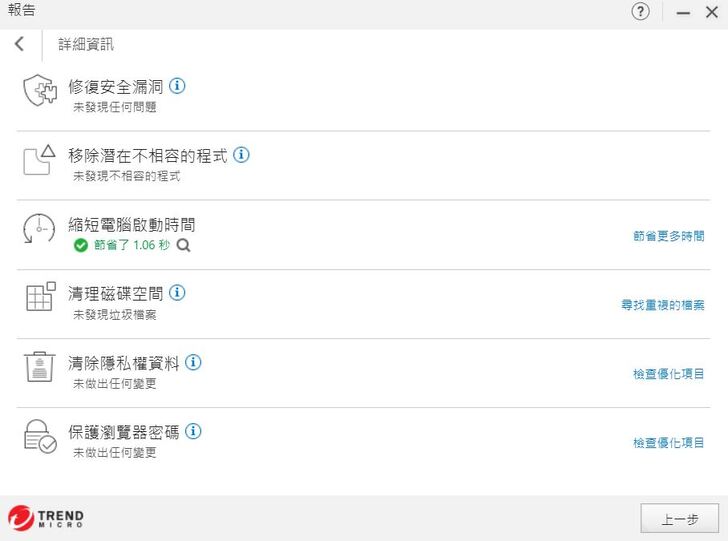
Task: Open 檢查優化項目 link for 保護瀏覽器密碼
Action: point(668,443)
